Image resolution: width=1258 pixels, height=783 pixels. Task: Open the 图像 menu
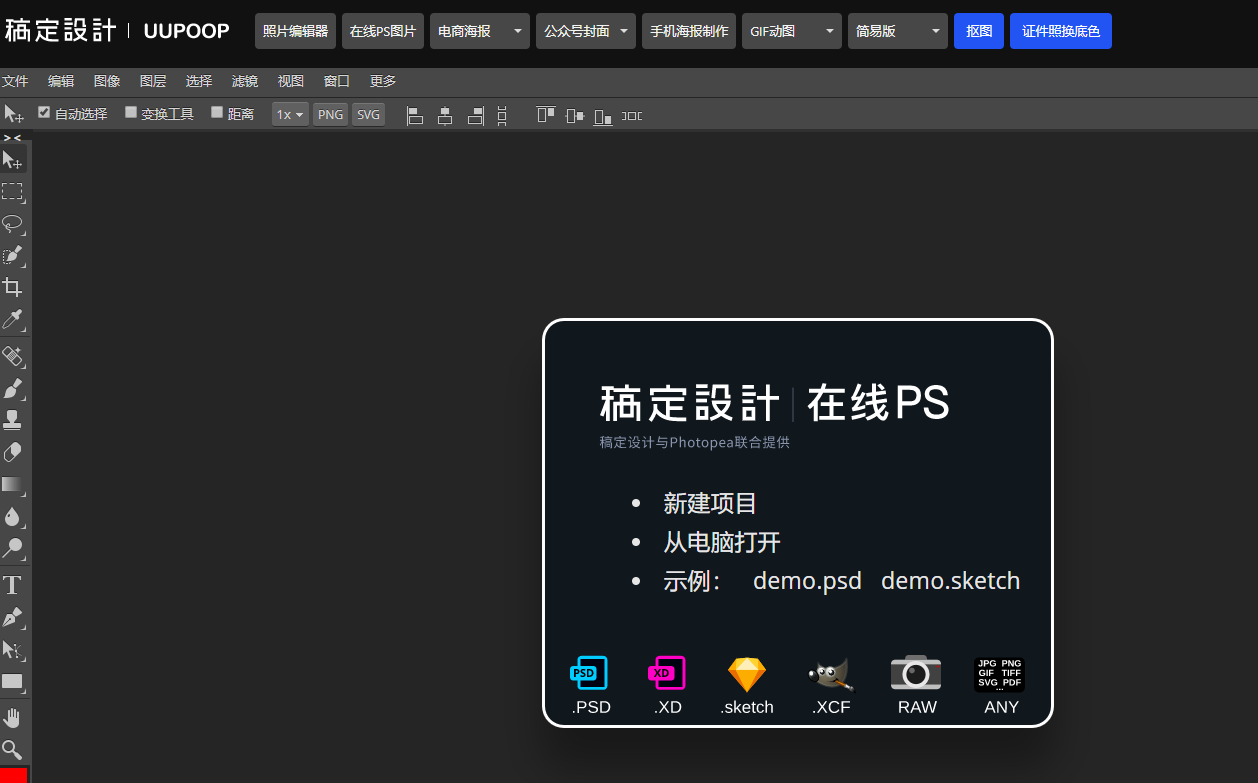click(107, 81)
